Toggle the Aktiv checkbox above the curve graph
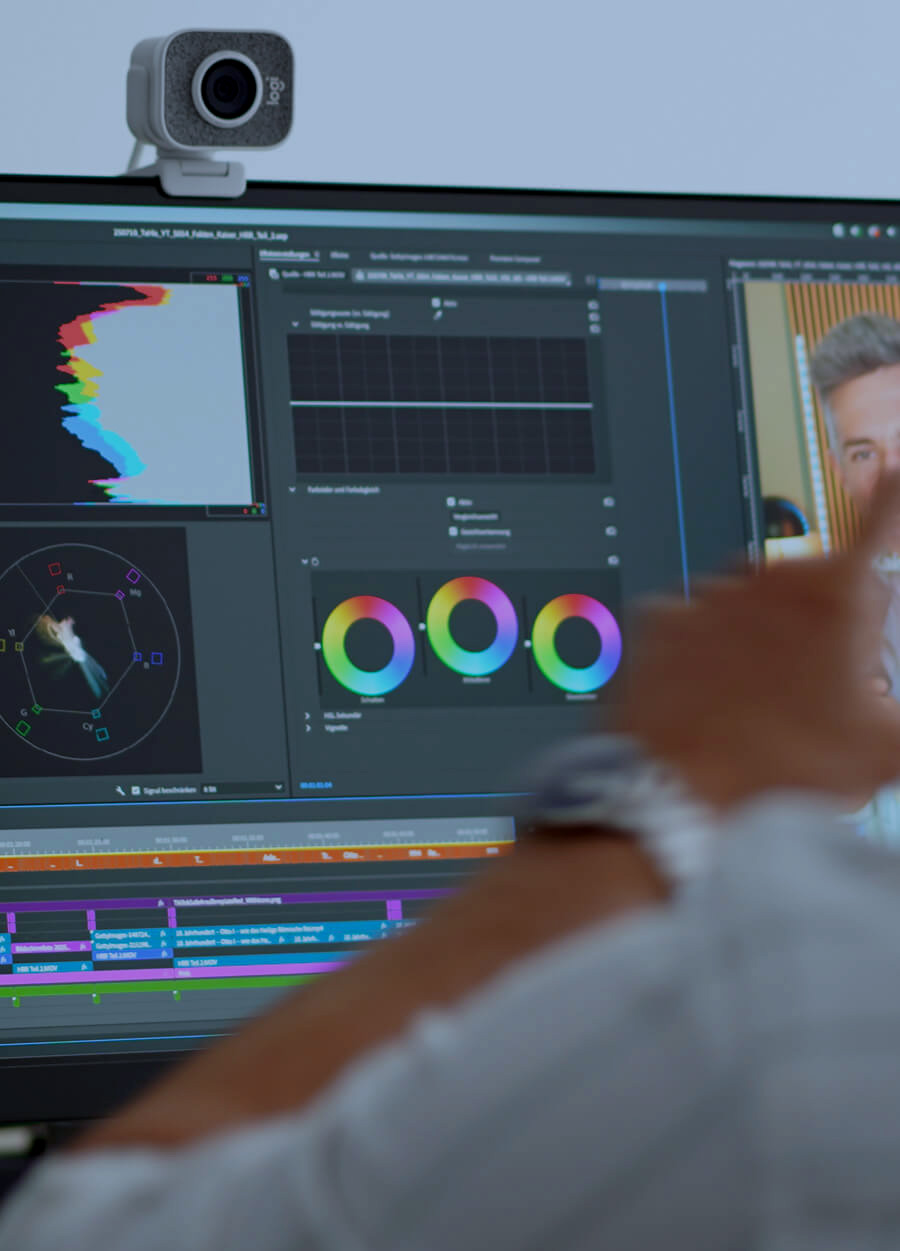The height and width of the screenshot is (1251, 900). (436, 302)
